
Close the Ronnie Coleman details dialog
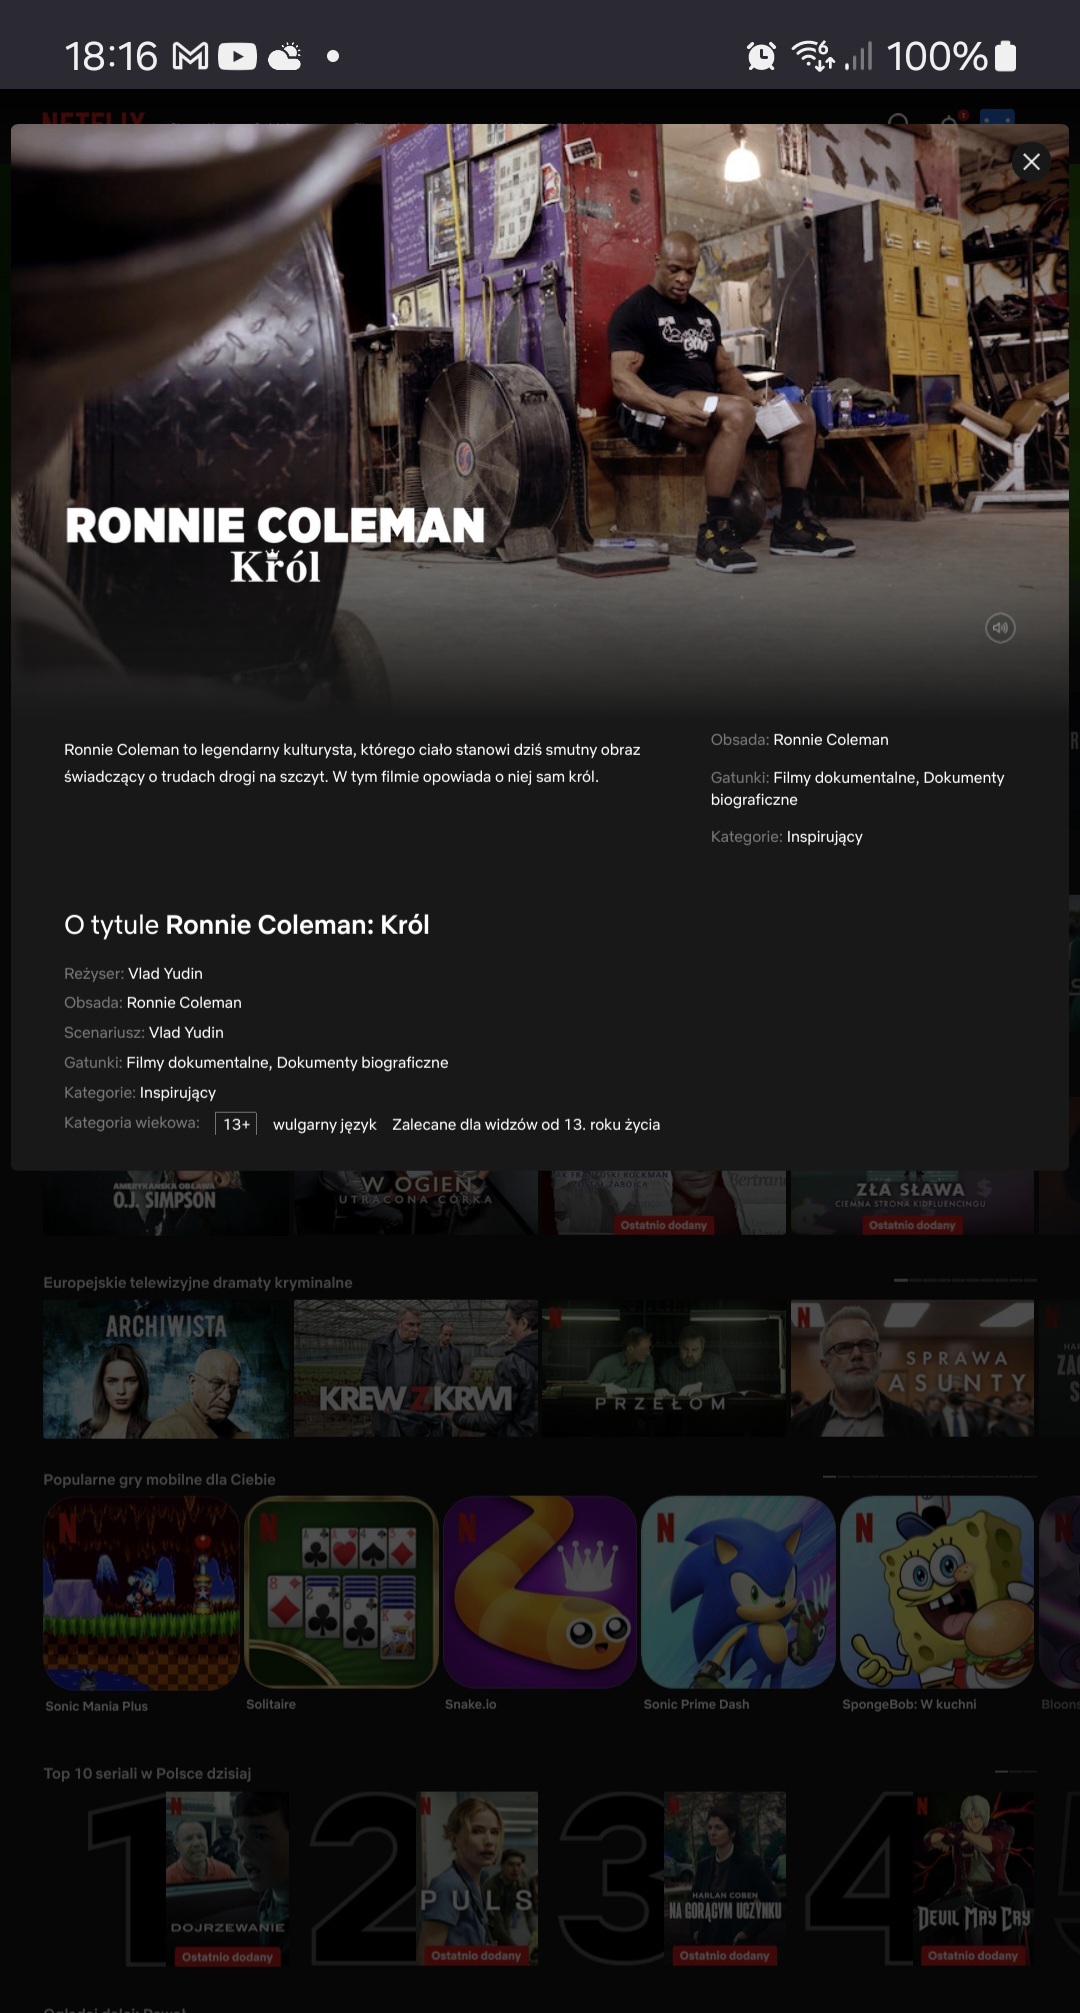tap(1031, 162)
